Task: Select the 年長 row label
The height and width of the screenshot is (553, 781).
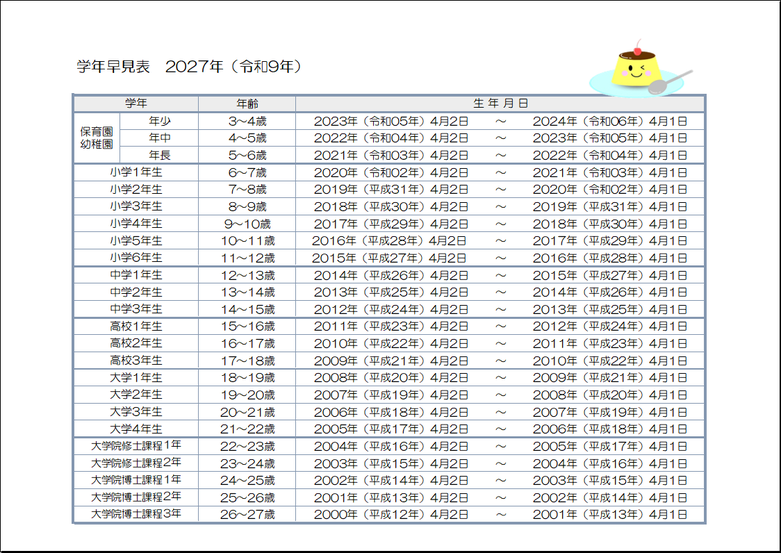Action: 159,155
